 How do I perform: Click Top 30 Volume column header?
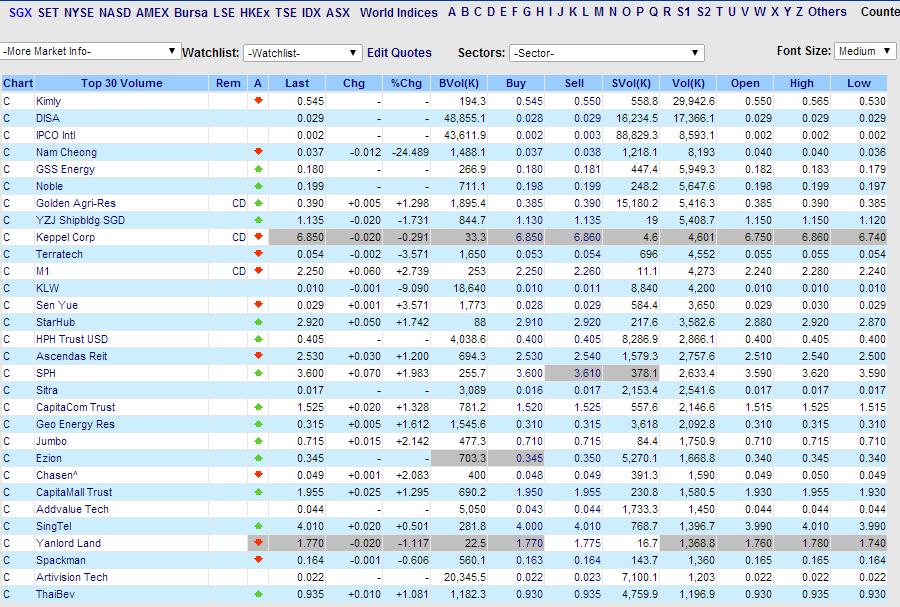[x=122, y=83]
